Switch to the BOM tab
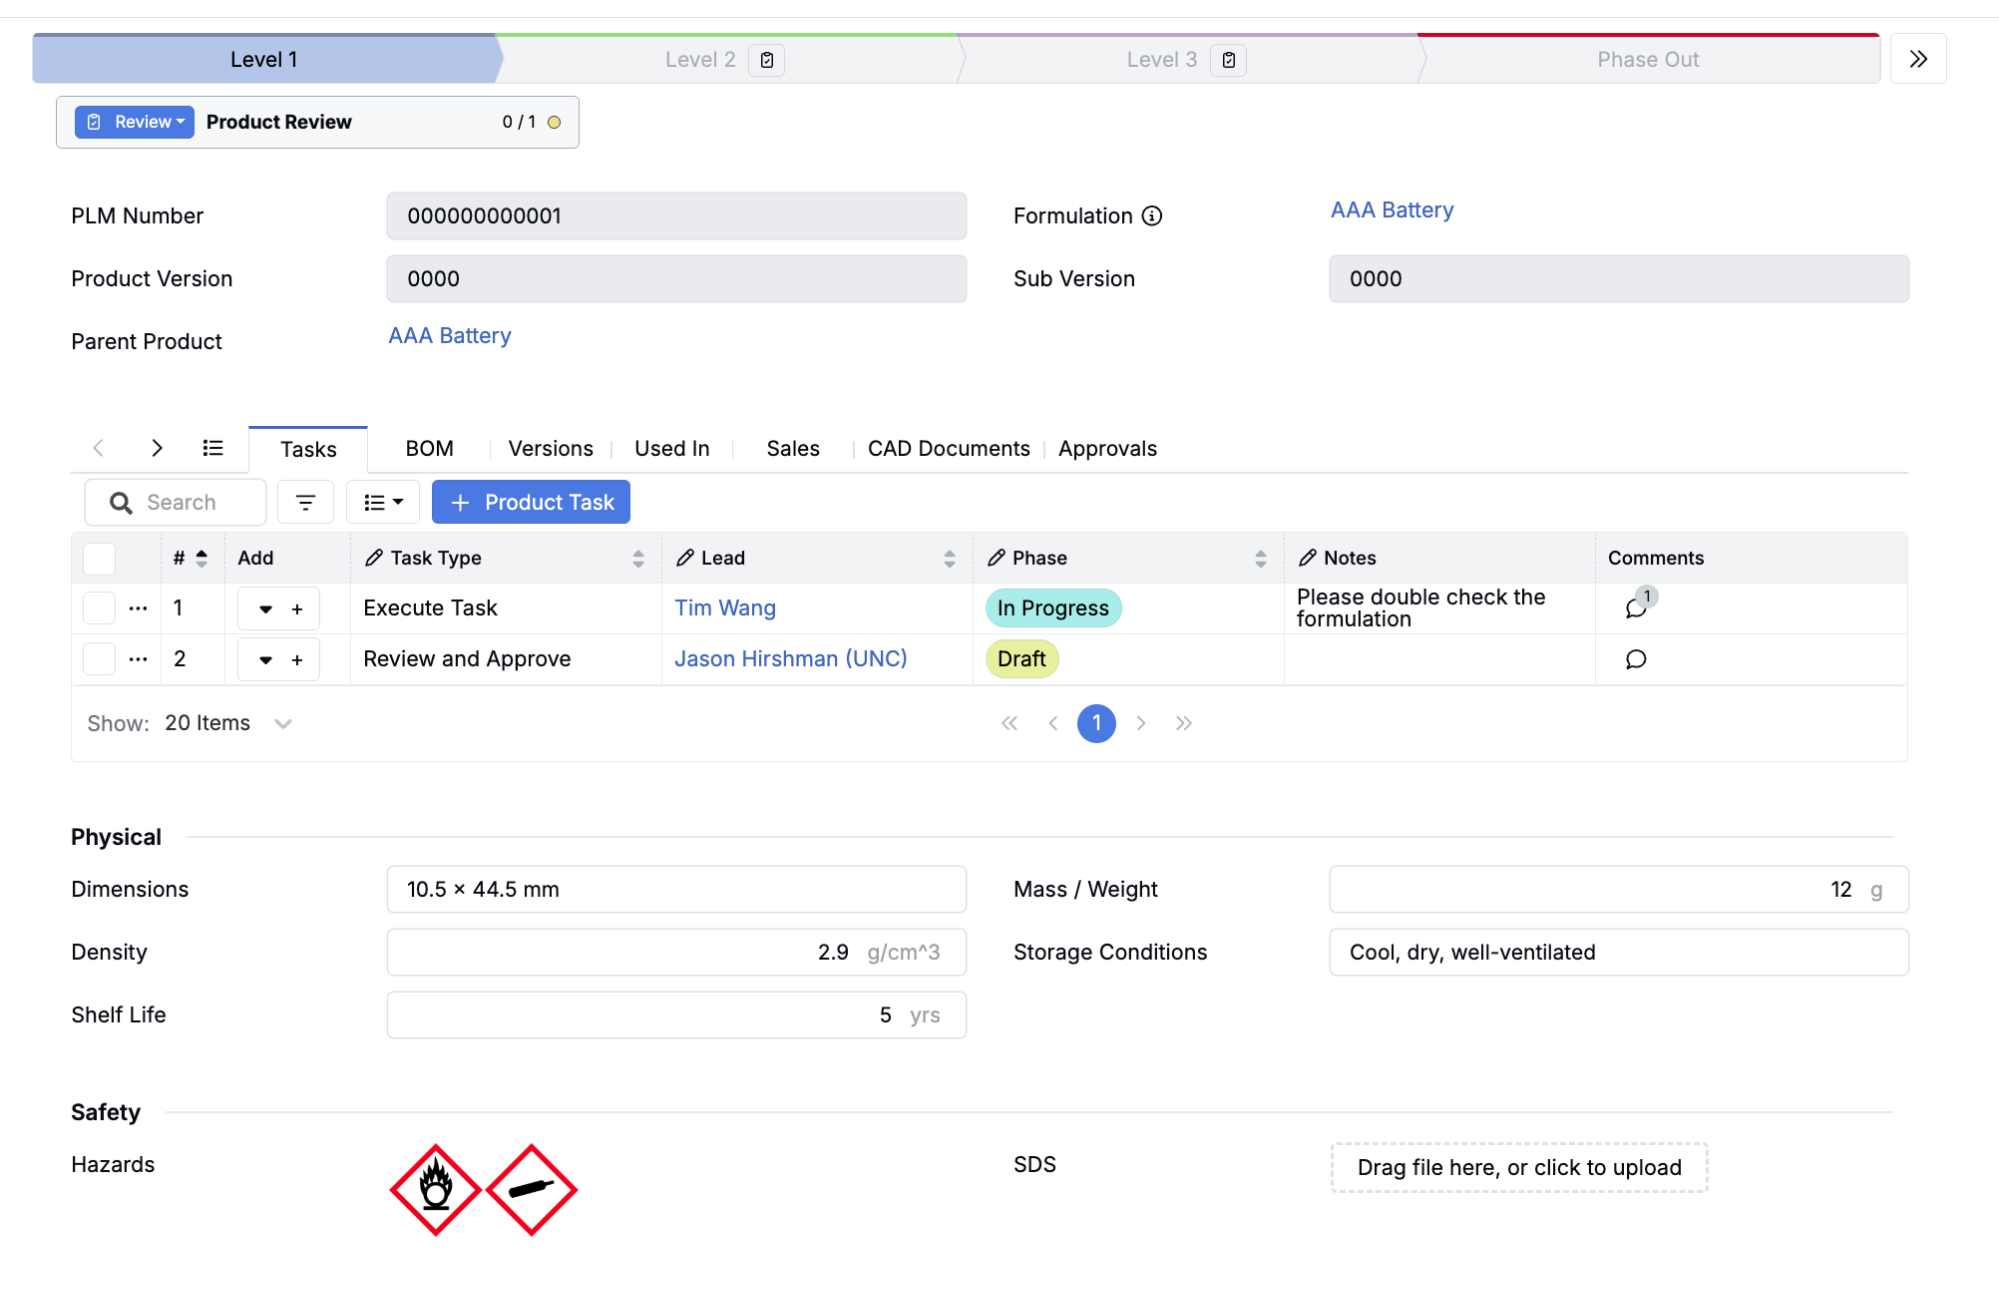The width and height of the screenshot is (1999, 1303). pyautogui.click(x=429, y=449)
